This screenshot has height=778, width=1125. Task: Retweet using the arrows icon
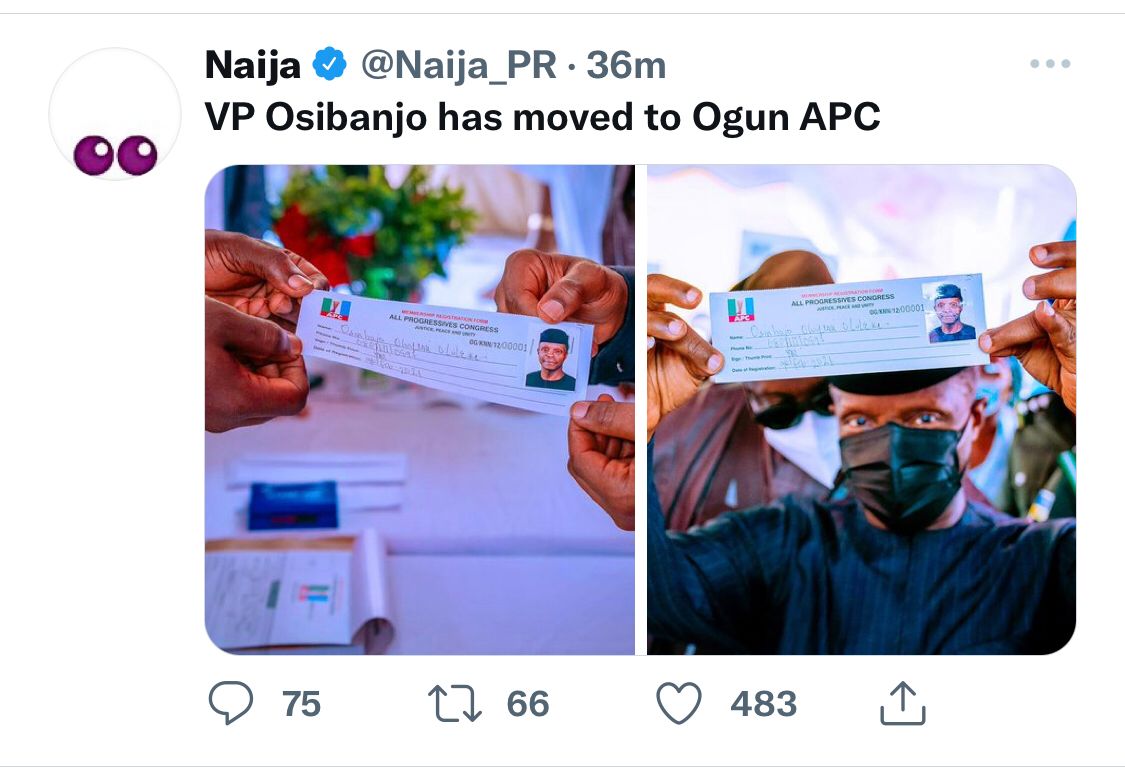coord(455,703)
